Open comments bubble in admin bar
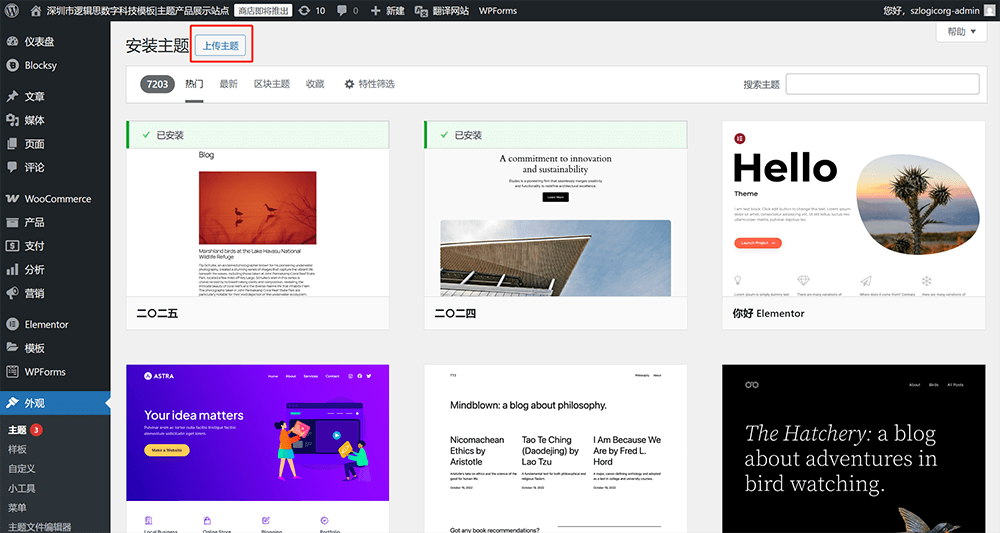Image resolution: width=1000 pixels, height=533 pixels. click(347, 11)
